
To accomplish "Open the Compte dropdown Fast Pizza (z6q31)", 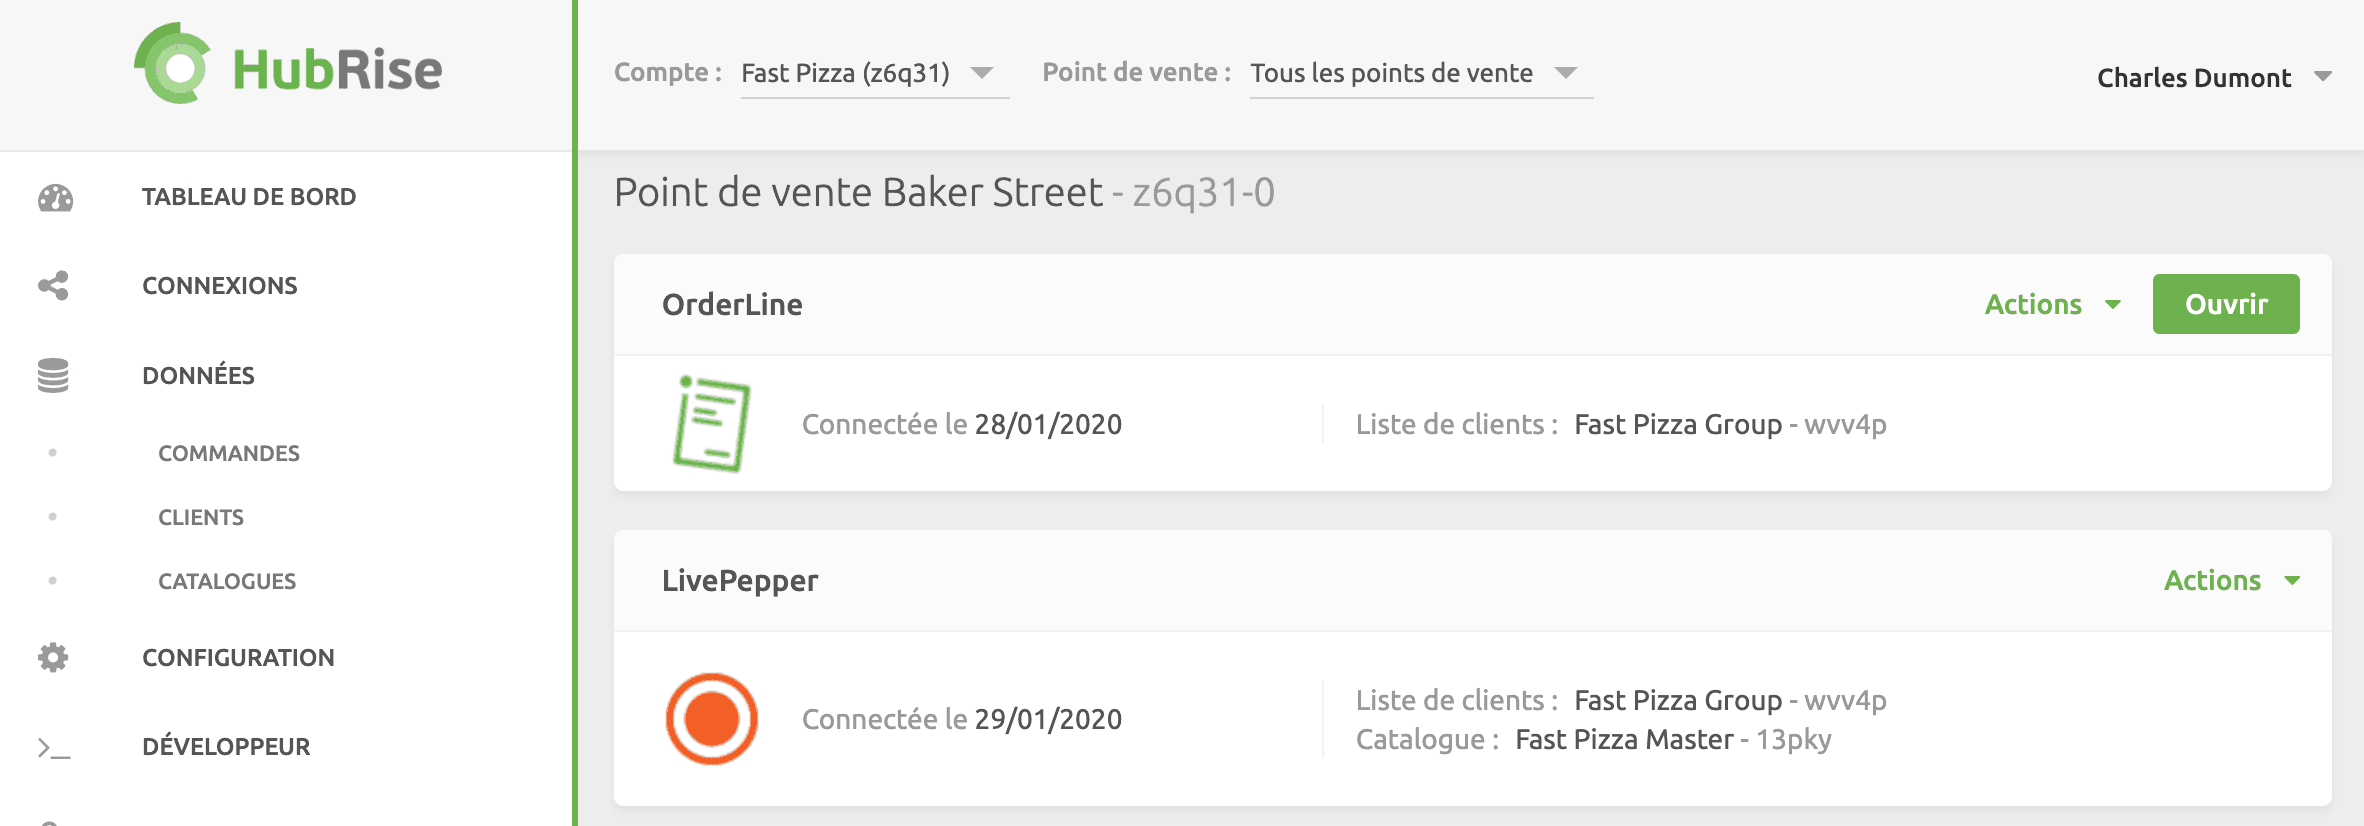I will click(871, 73).
